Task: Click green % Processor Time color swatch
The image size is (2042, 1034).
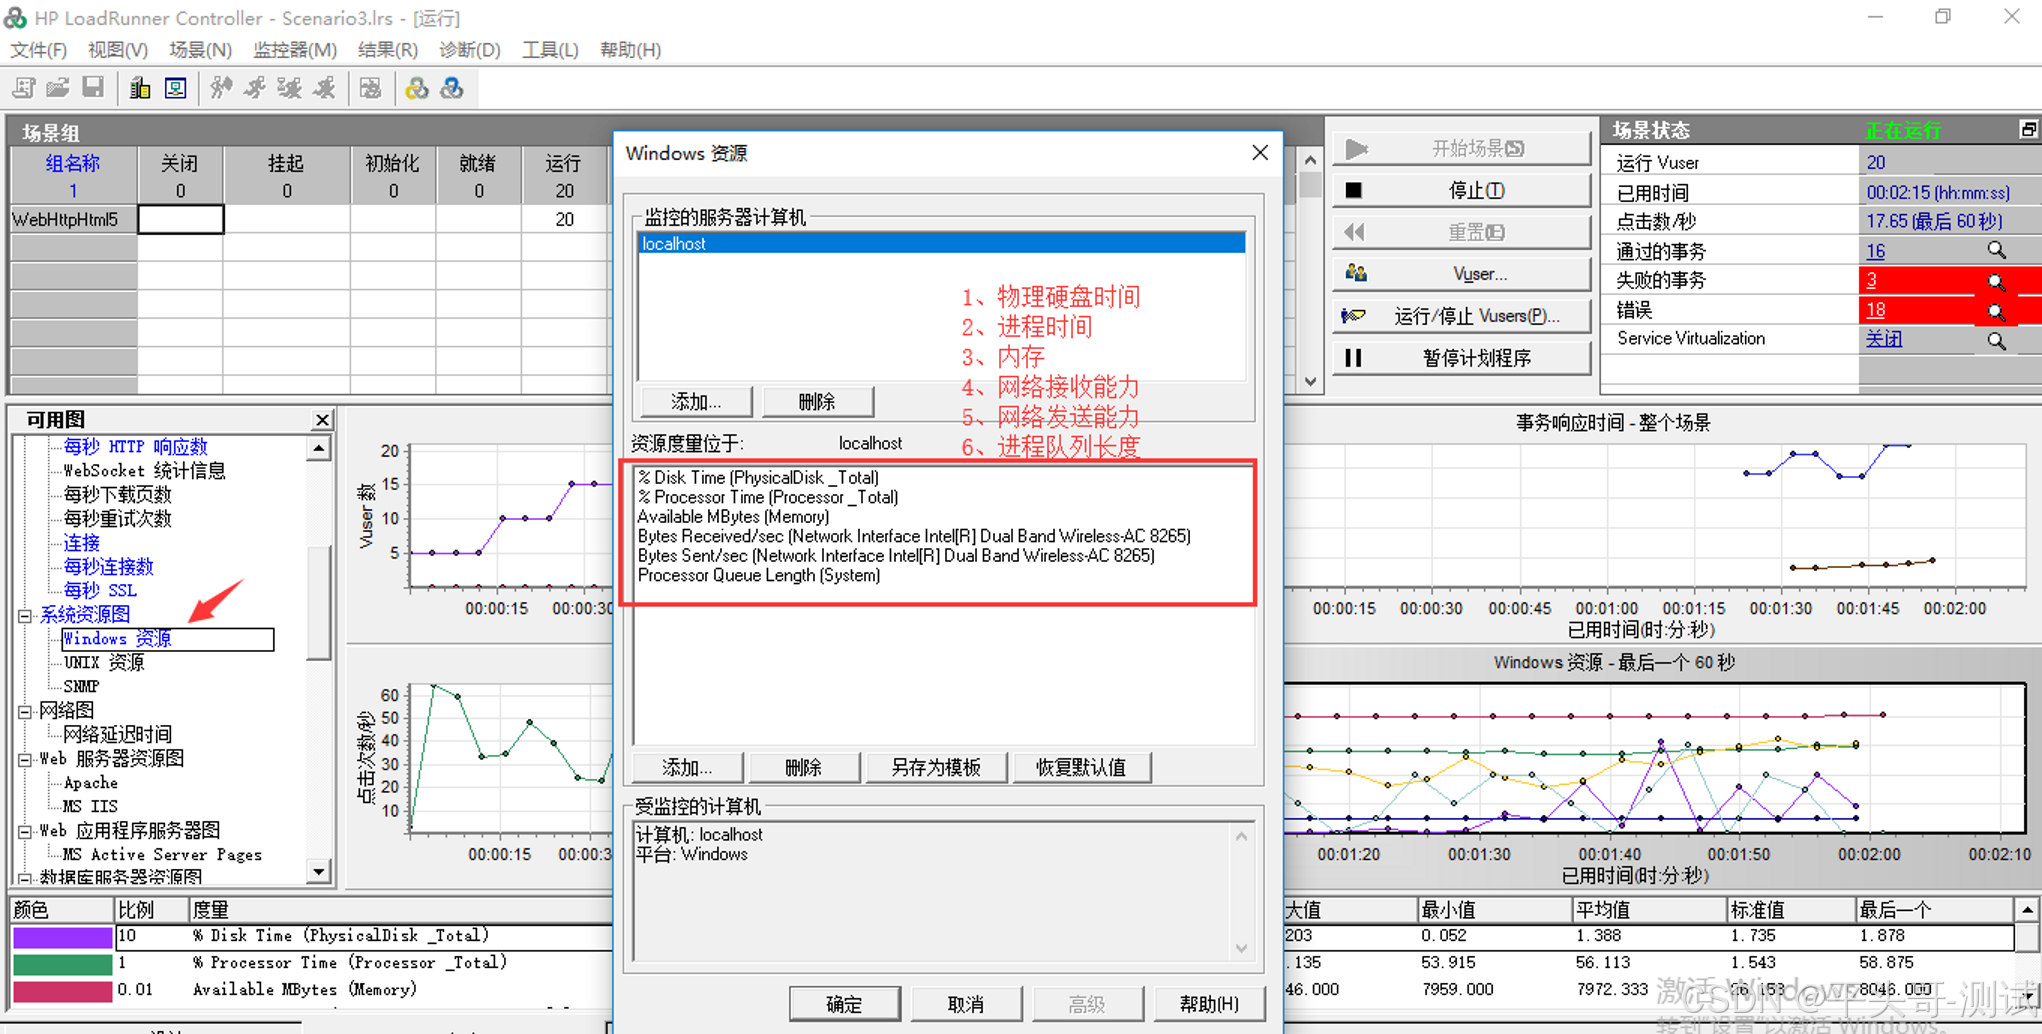Action: (62, 964)
